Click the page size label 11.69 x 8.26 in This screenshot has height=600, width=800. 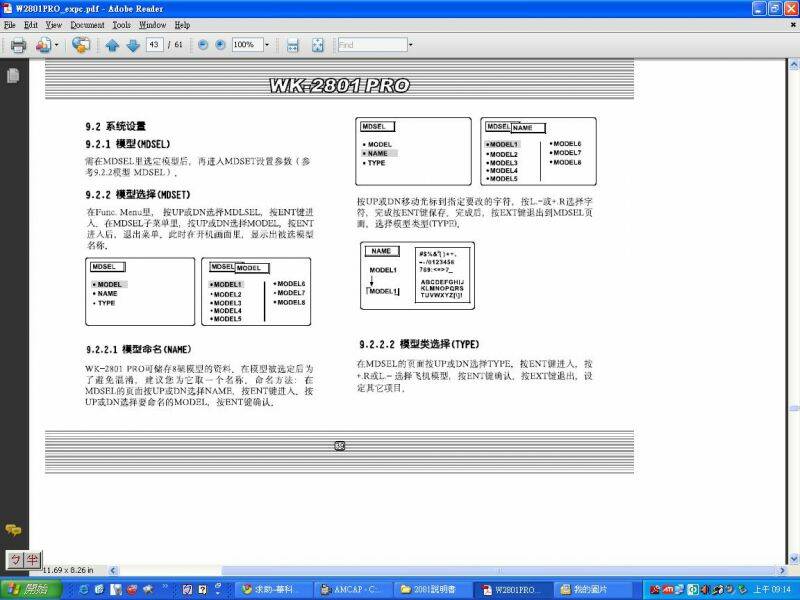67,570
